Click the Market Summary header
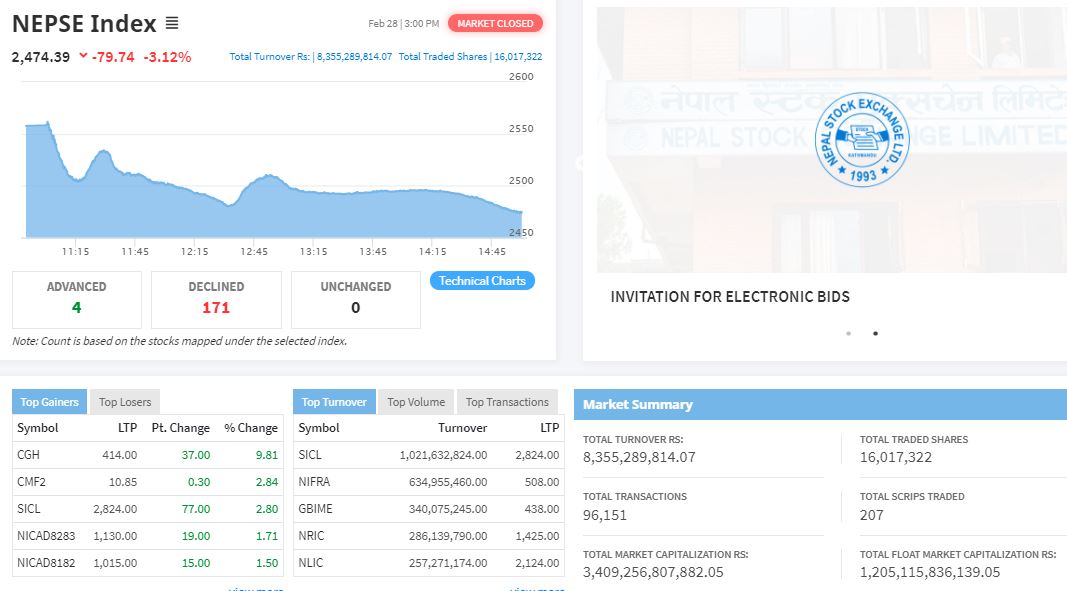Image resolution: width=1067 pixels, height=591 pixels. 821,404
